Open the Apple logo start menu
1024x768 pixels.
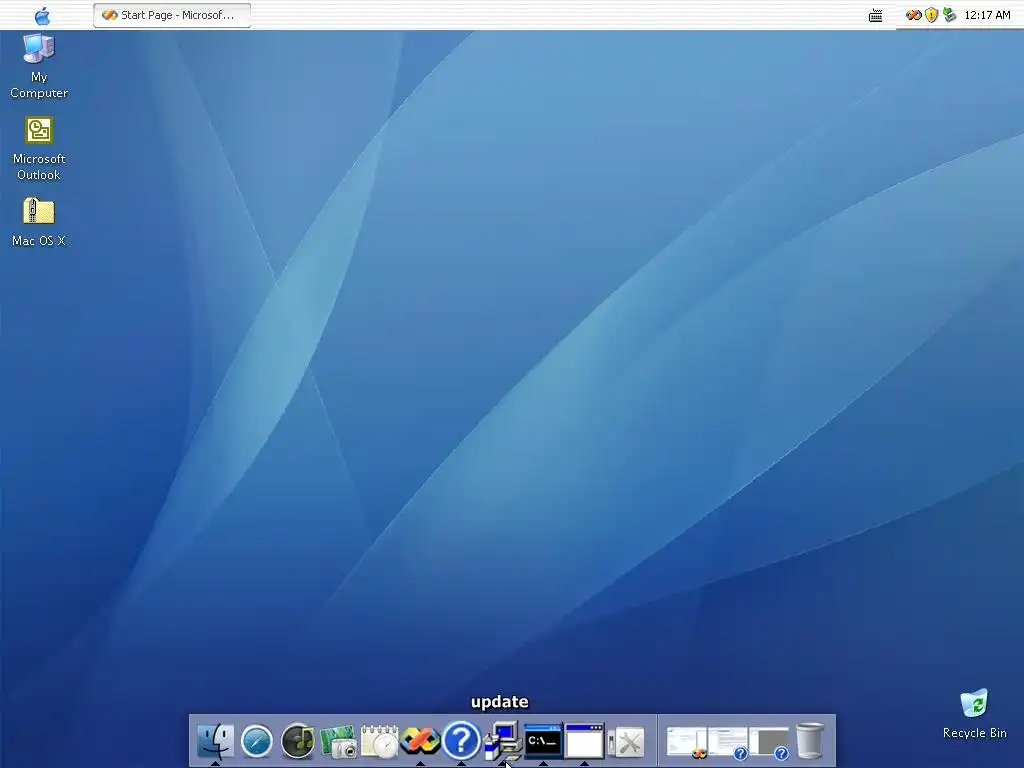(x=42, y=16)
